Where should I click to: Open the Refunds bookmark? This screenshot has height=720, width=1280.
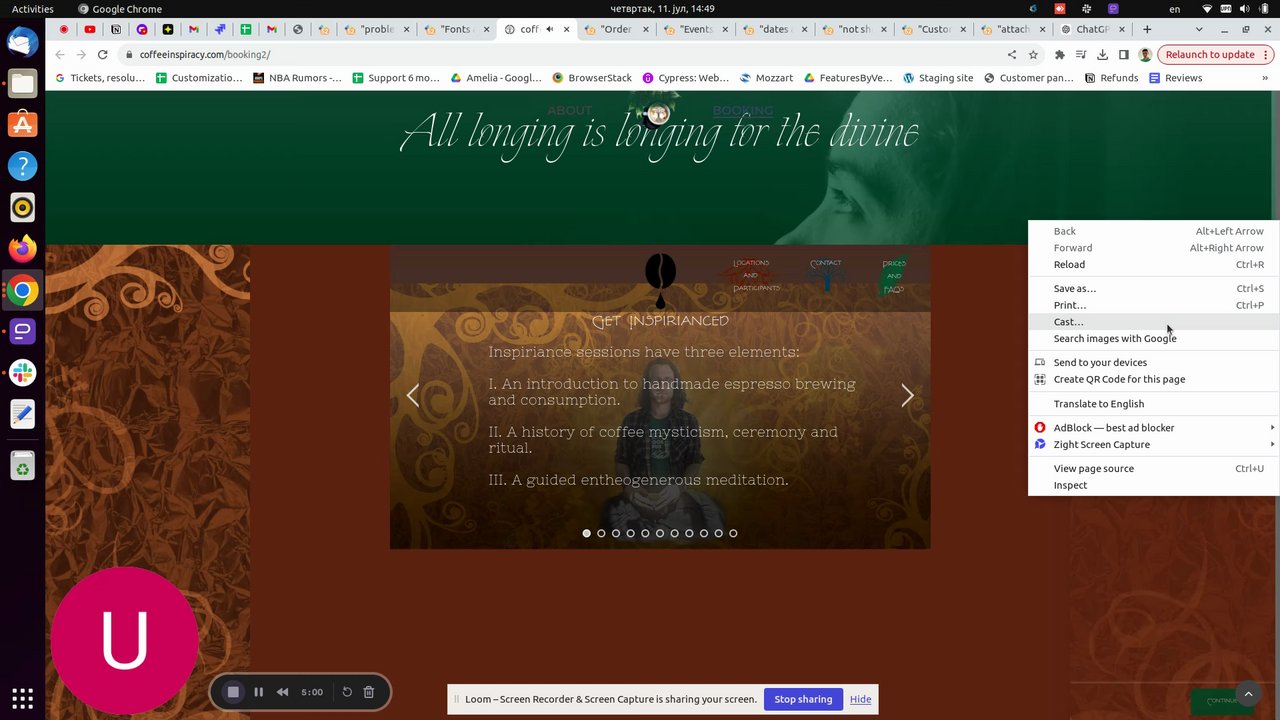(1111, 78)
